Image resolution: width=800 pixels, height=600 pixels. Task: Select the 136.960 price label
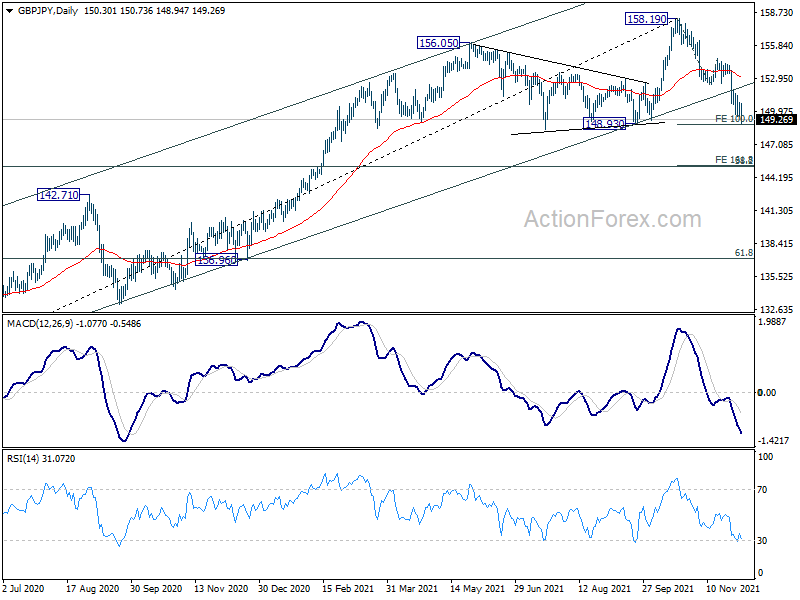point(216,260)
